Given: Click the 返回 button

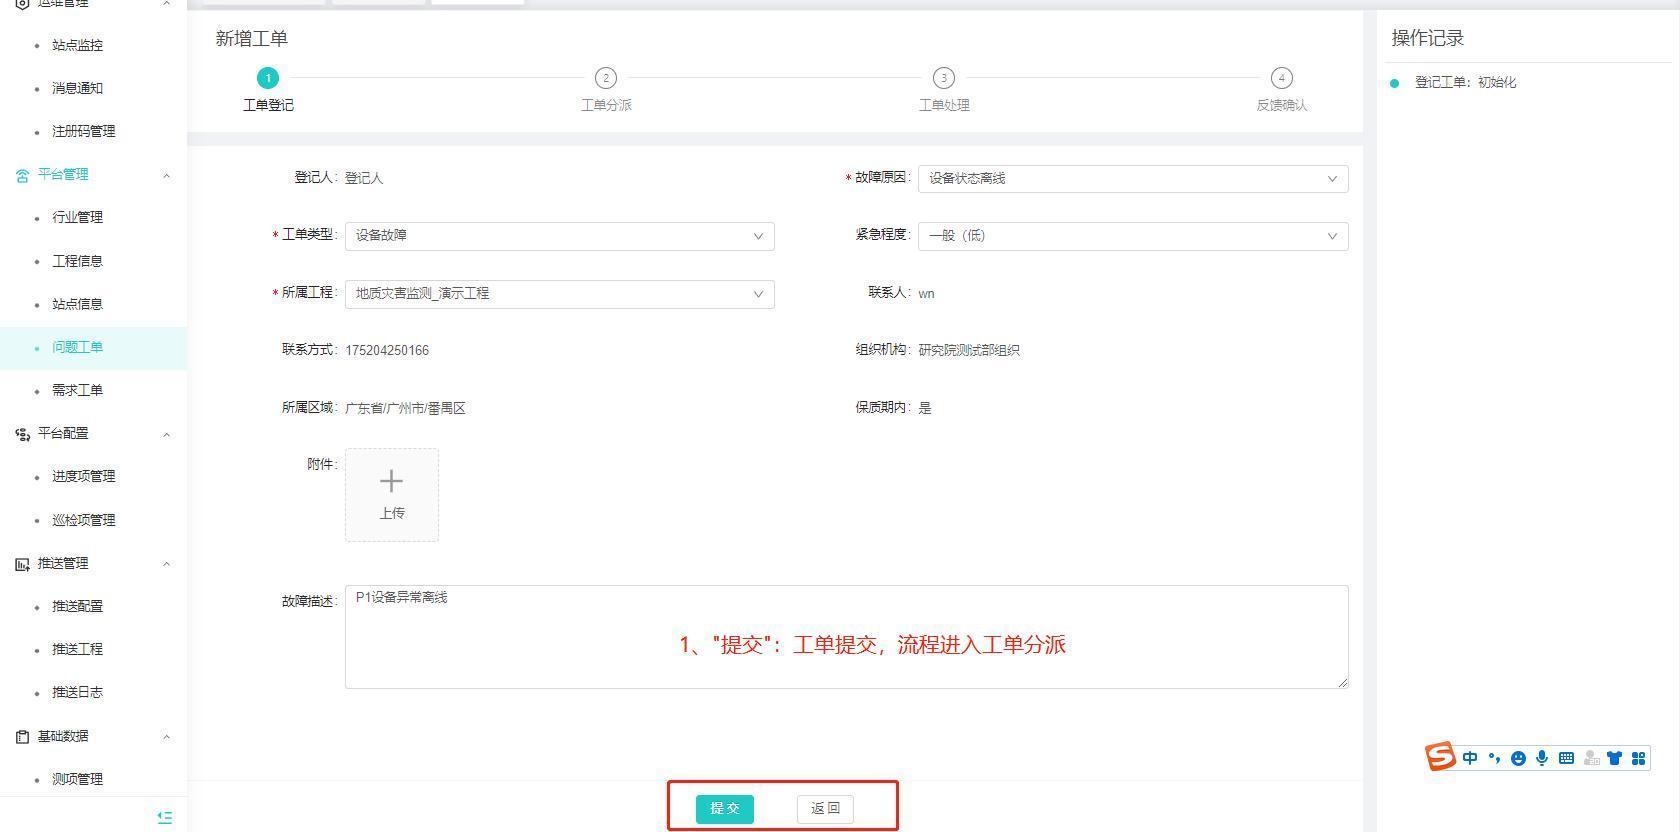Looking at the screenshot, I should click(x=825, y=808).
